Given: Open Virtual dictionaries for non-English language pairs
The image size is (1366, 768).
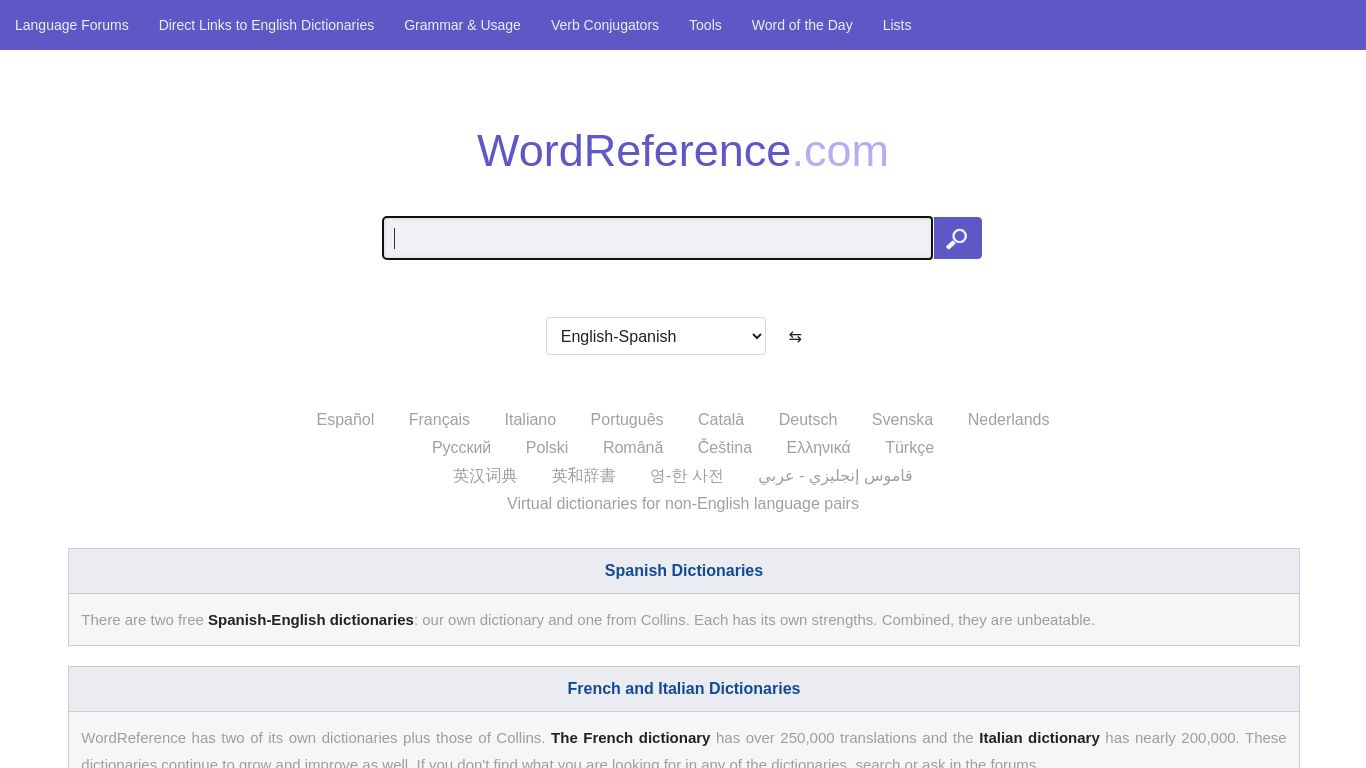Looking at the screenshot, I should coord(683,504).
